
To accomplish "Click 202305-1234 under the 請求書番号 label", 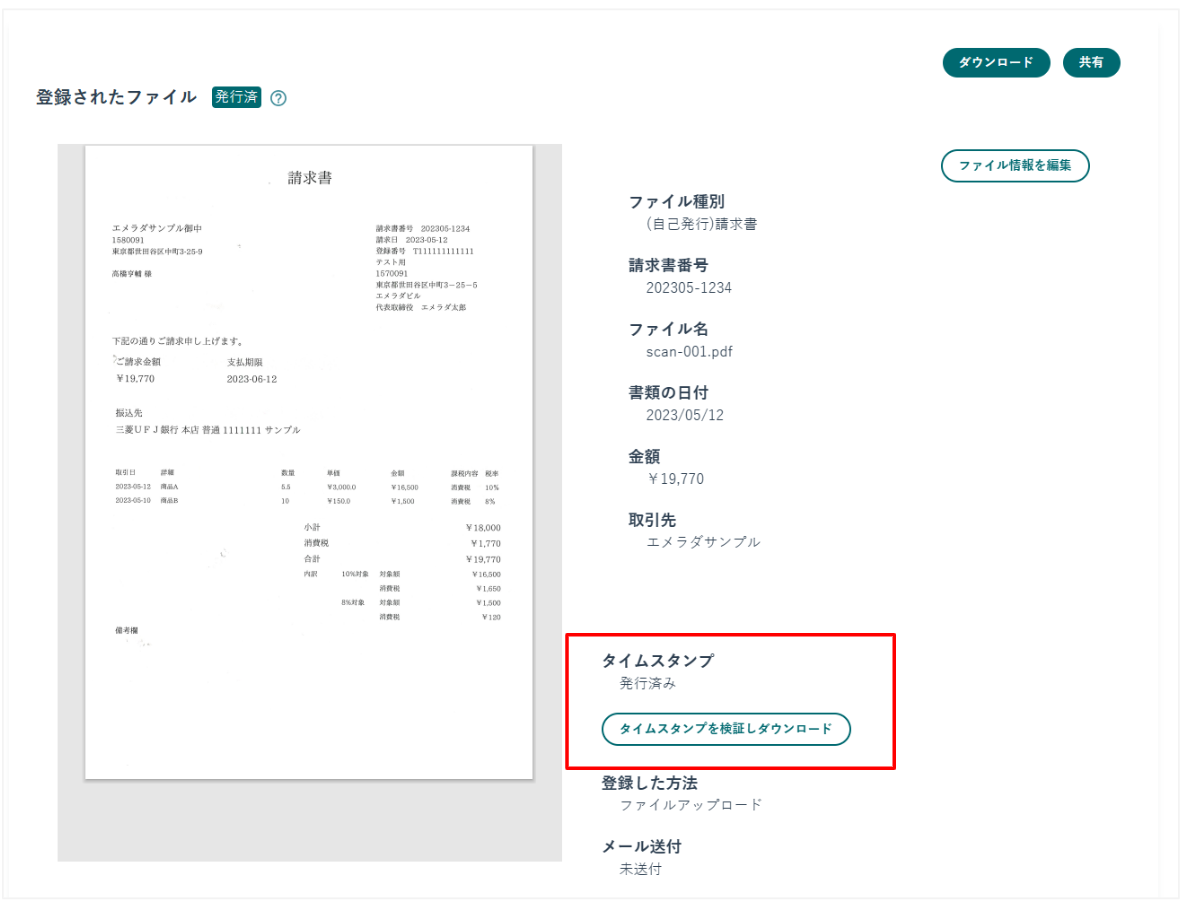I will tap(689, 288).
